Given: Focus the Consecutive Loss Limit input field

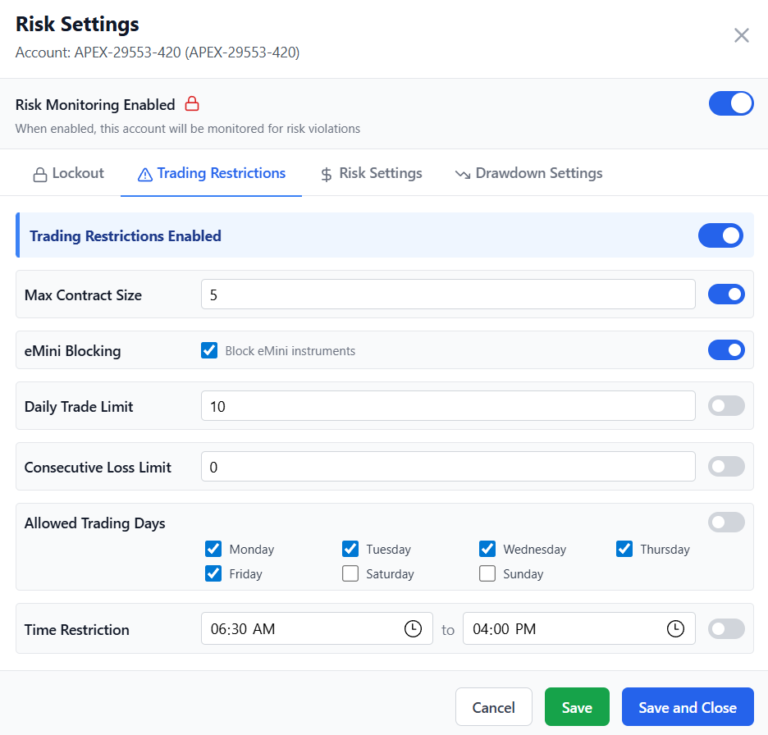Looking at the screenshot, I should [x=447, y=467].
